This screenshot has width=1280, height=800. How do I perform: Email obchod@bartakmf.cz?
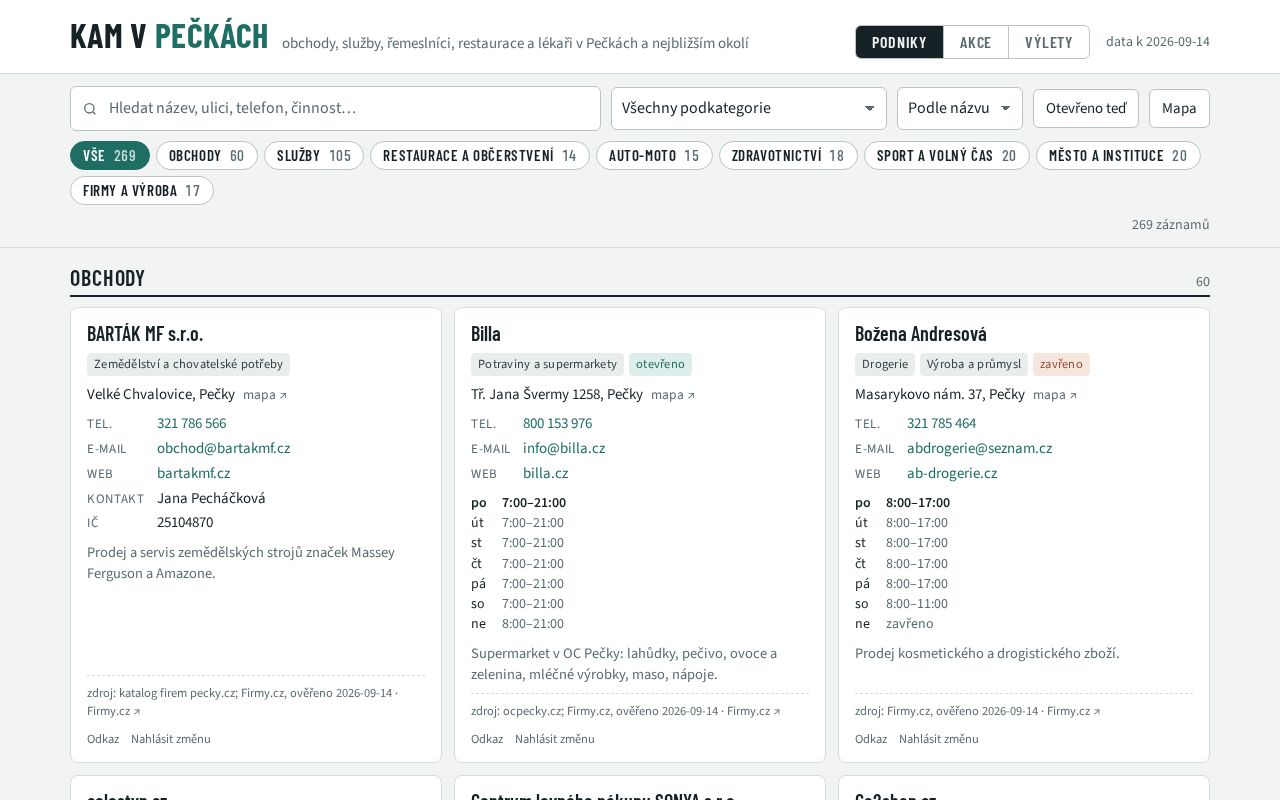click(223, 448)
